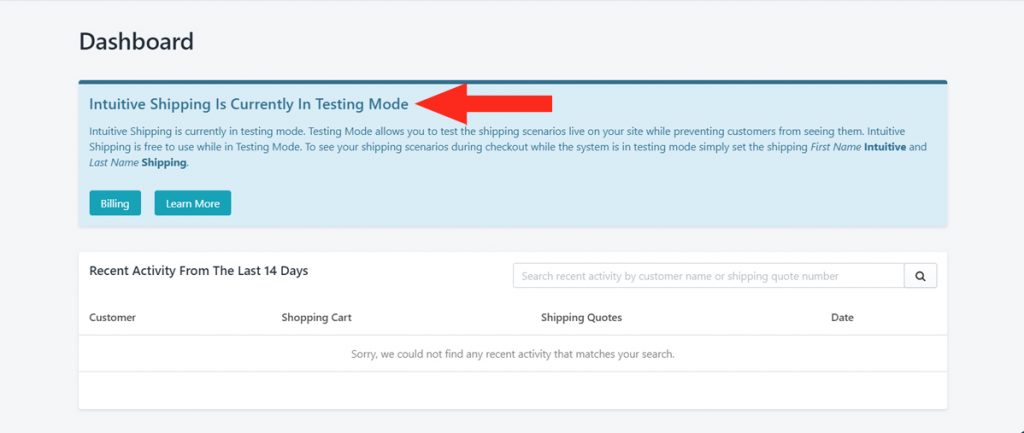Click the Recent Activity From The Last 14 Days title

click(x=199, y=271)
